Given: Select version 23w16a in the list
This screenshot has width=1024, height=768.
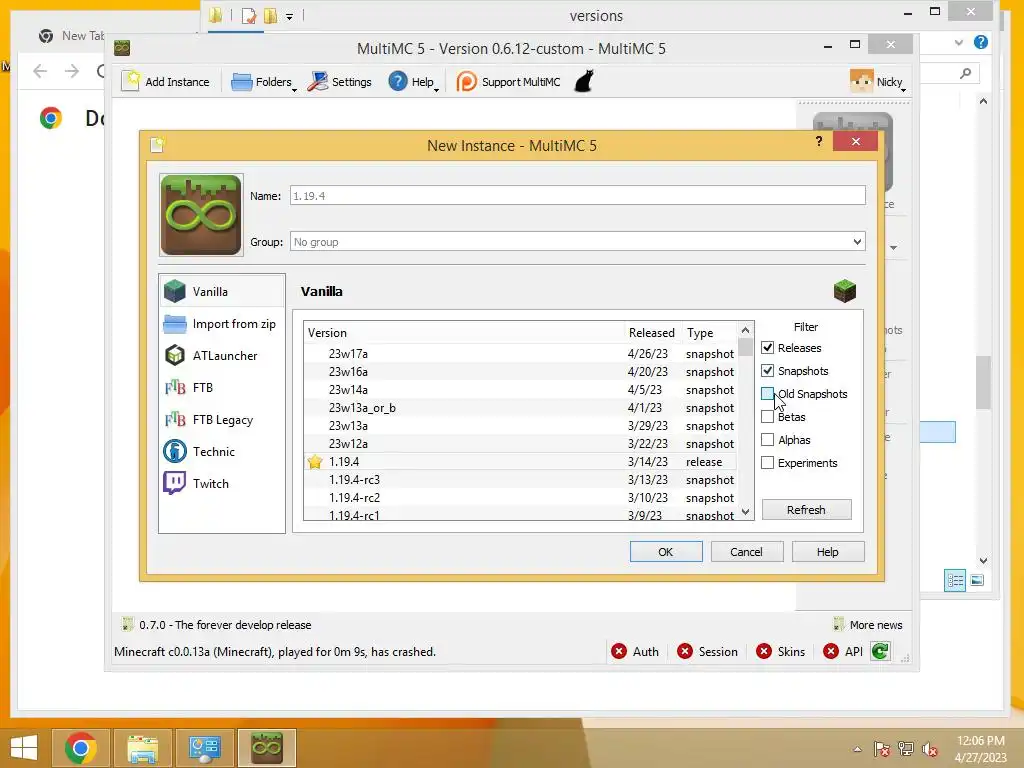Looking at the screenshot, I should 520,372.
